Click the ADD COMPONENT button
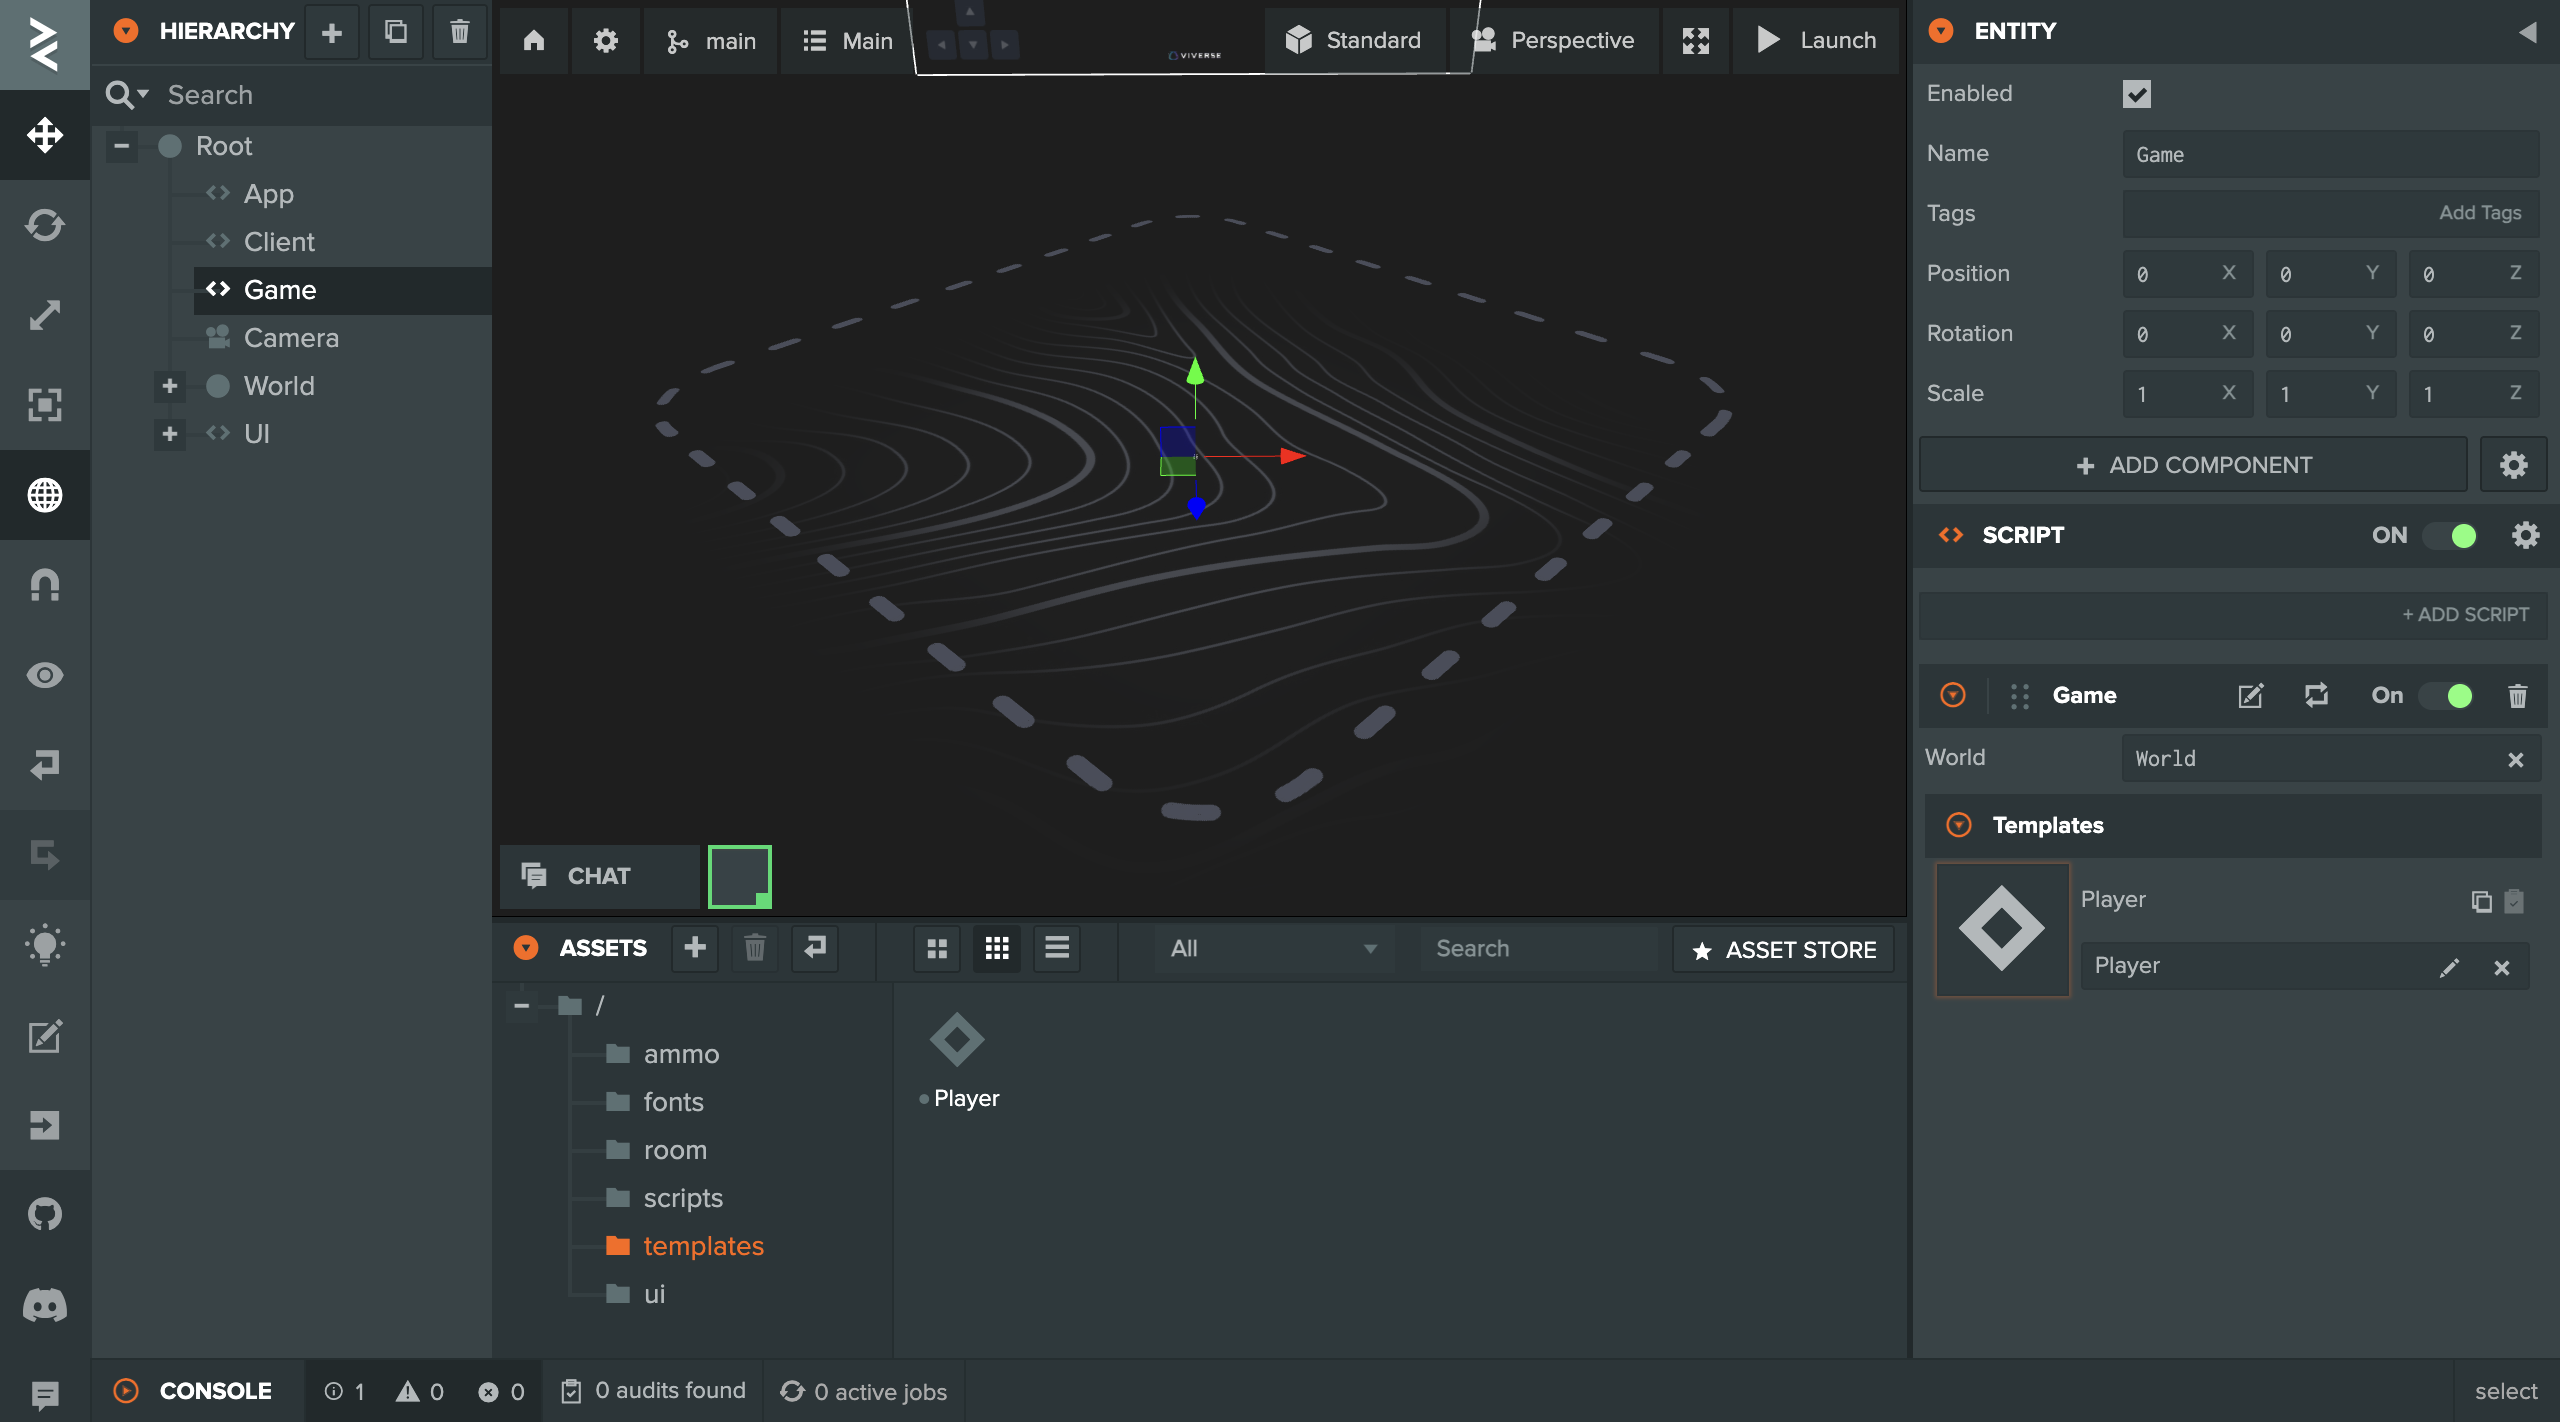This screenshot has width=2560, height=1422. [x=2193, y=465]
